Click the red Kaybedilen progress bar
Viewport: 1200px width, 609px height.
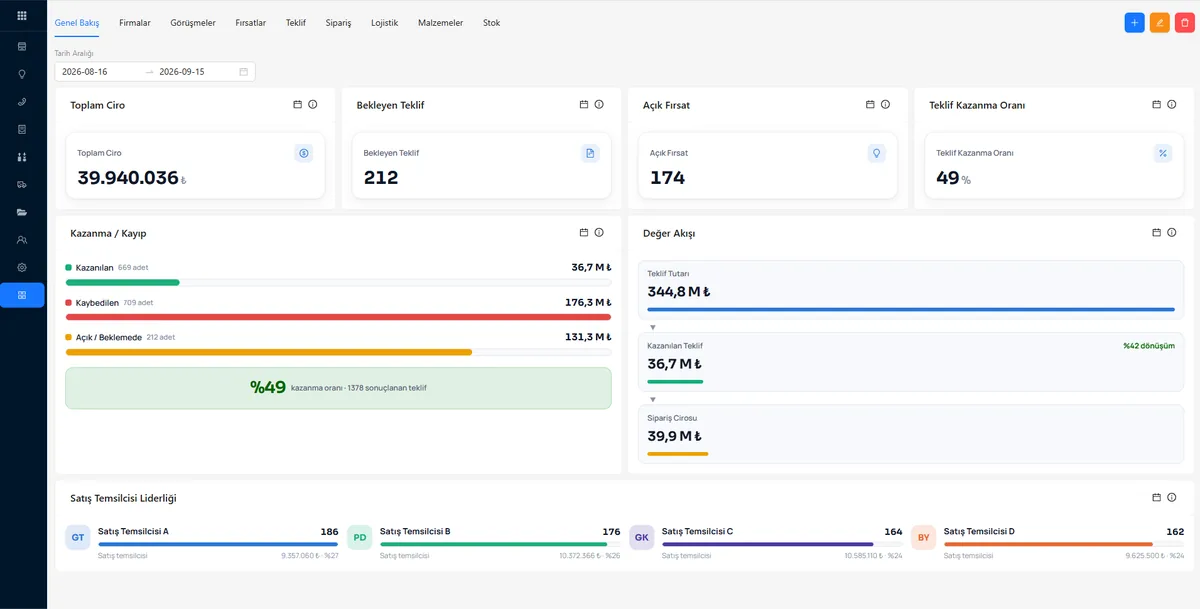[338, 317]
